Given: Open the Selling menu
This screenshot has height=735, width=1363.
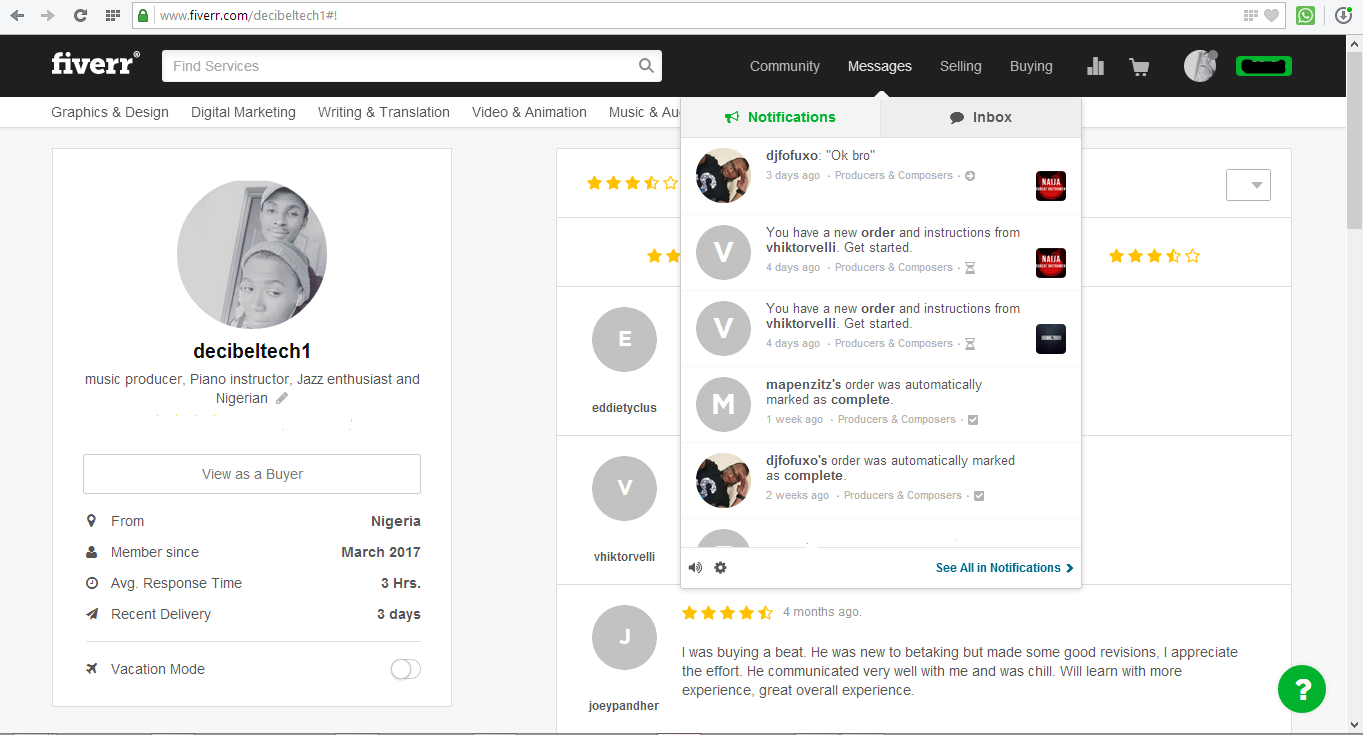Looking at the screenshot, I should 961,66.
